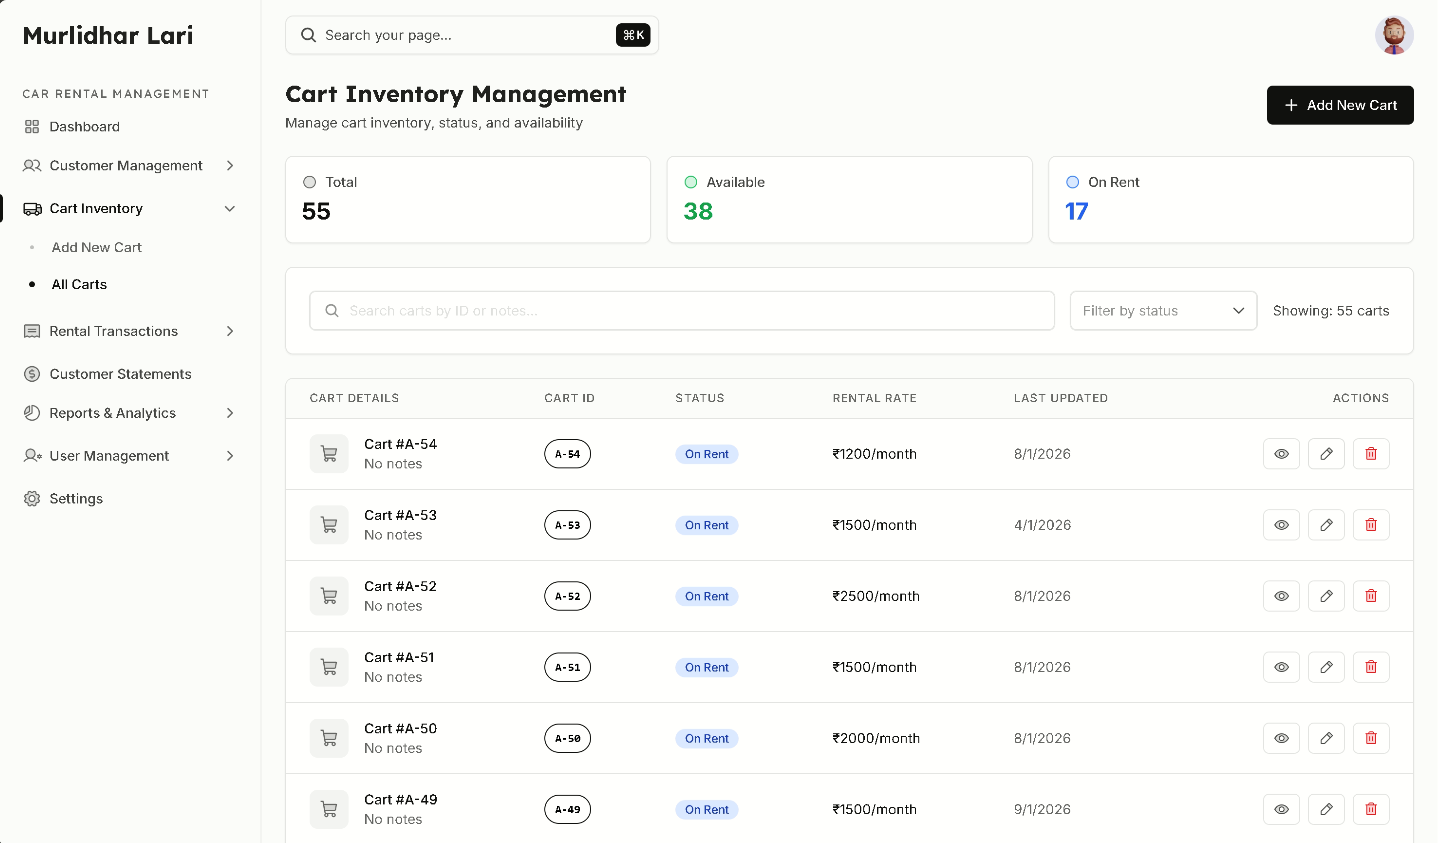Collapse the Cart Inventory submenu
This screenshot has height=843, width=1438.
click(x=231, y=208)
